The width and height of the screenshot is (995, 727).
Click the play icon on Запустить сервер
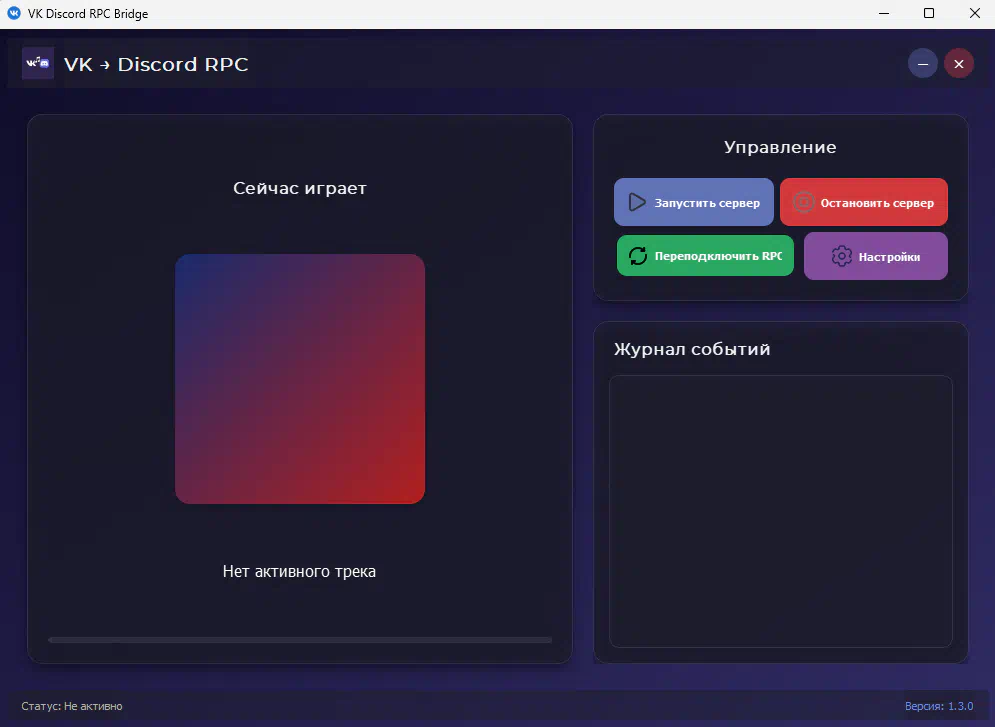tap(636, 202)
